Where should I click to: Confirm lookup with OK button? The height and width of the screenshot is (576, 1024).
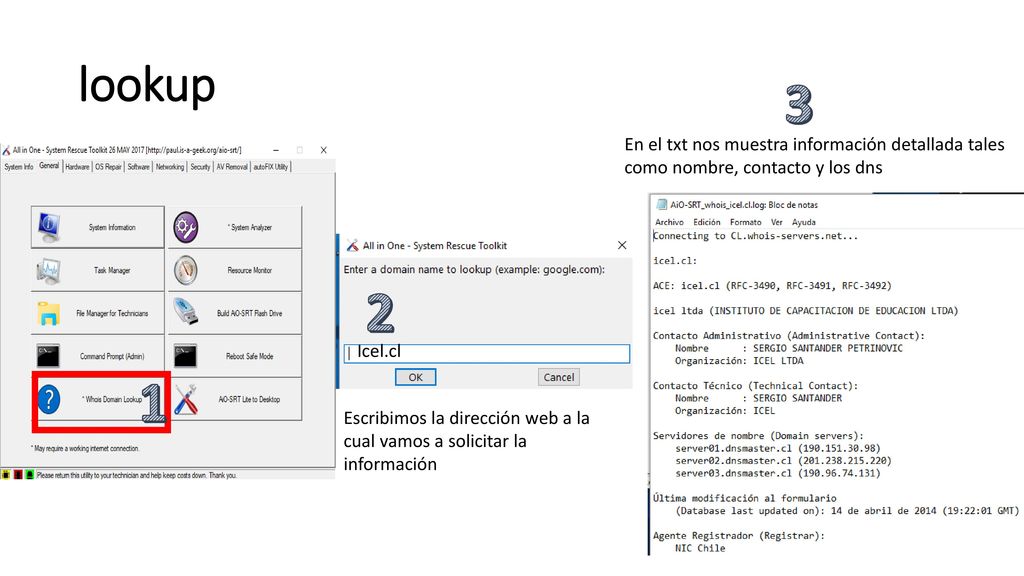(415, 377)
